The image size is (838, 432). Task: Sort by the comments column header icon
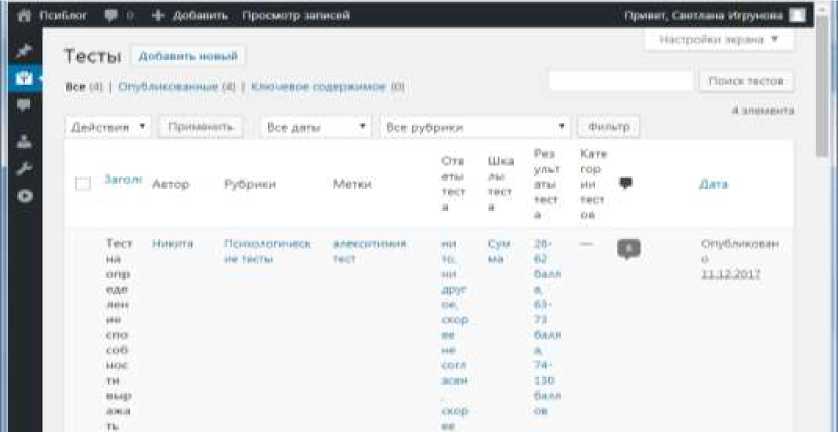click(625, 184)
